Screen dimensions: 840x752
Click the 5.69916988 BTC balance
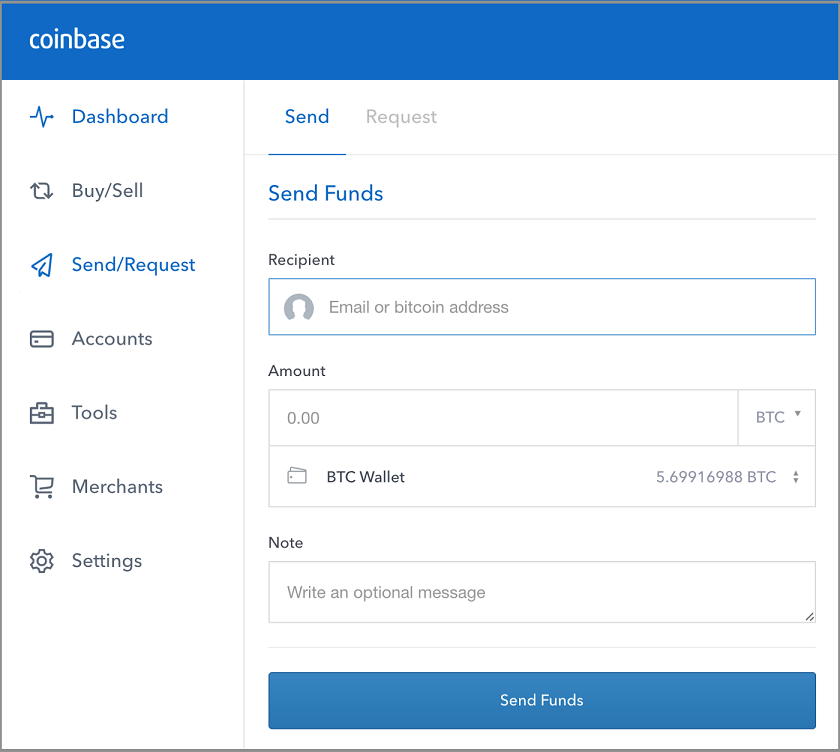716,477
